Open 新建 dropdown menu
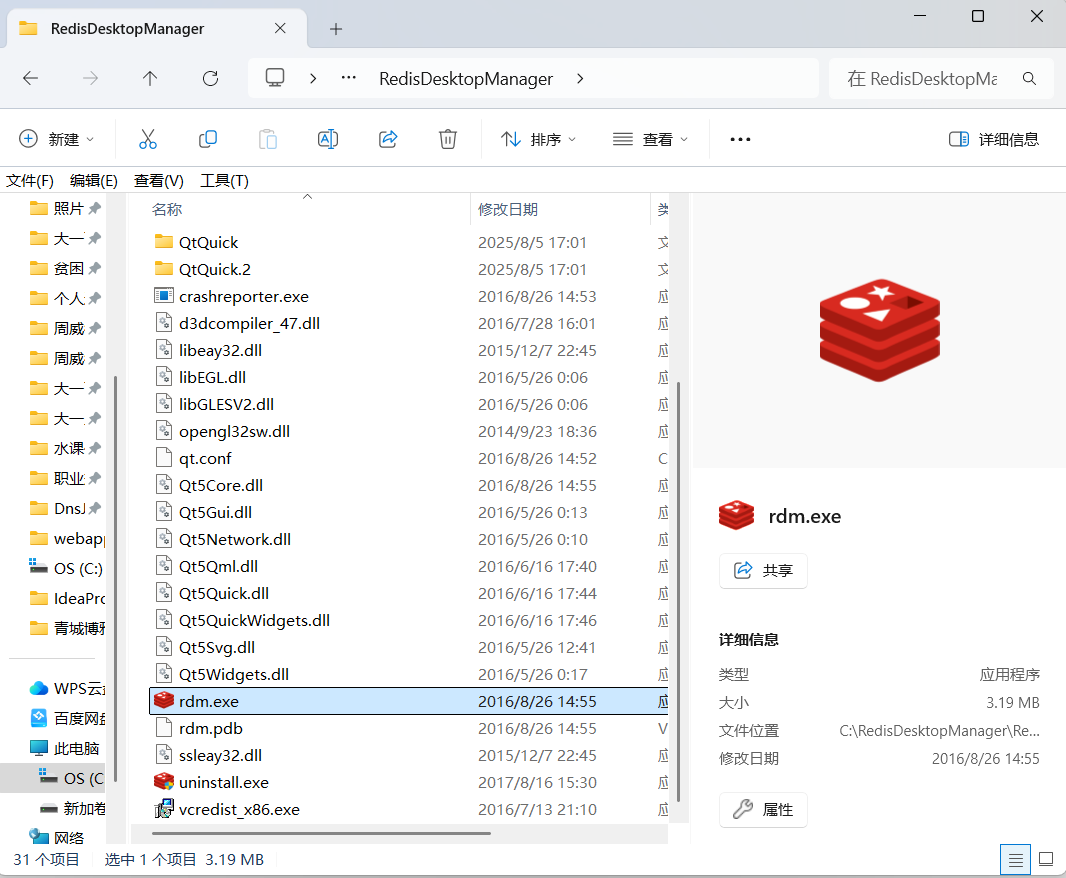Image resolution: width=1066 pixels, height=878 pixels. click(x=56, y=139)
